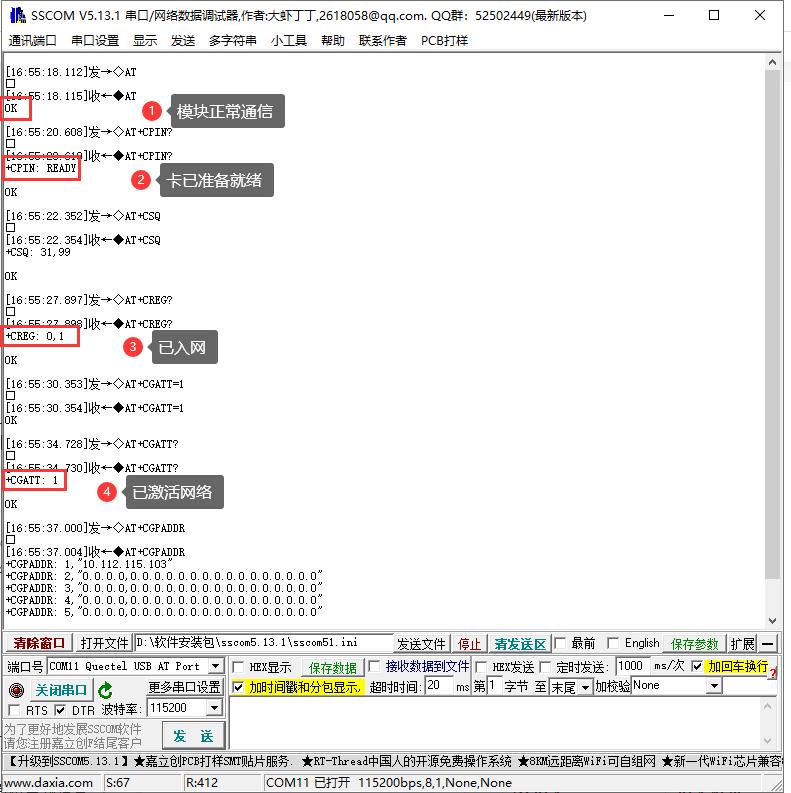Image resolution: width=791 pixels, height=793 pixels.
Task: Click the R:412 received bytes counter
Action: coord(201,783)
